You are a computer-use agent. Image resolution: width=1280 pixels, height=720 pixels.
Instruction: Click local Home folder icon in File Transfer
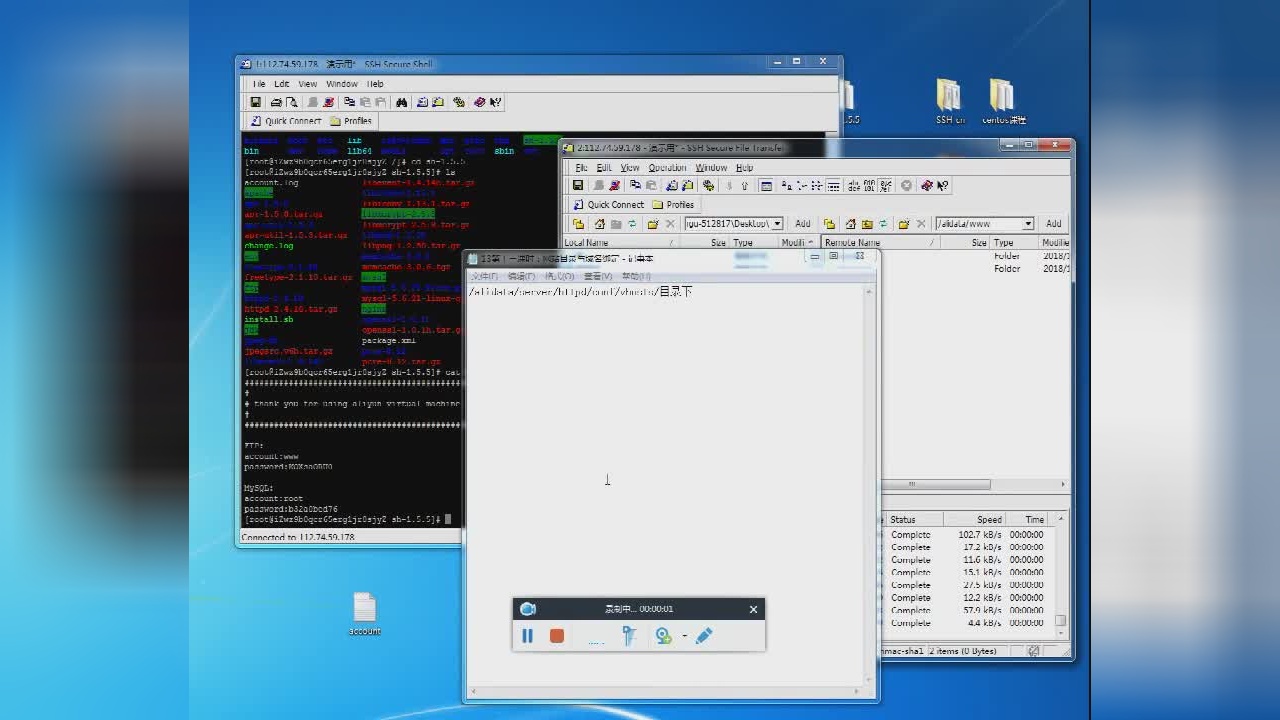point(600,224)
